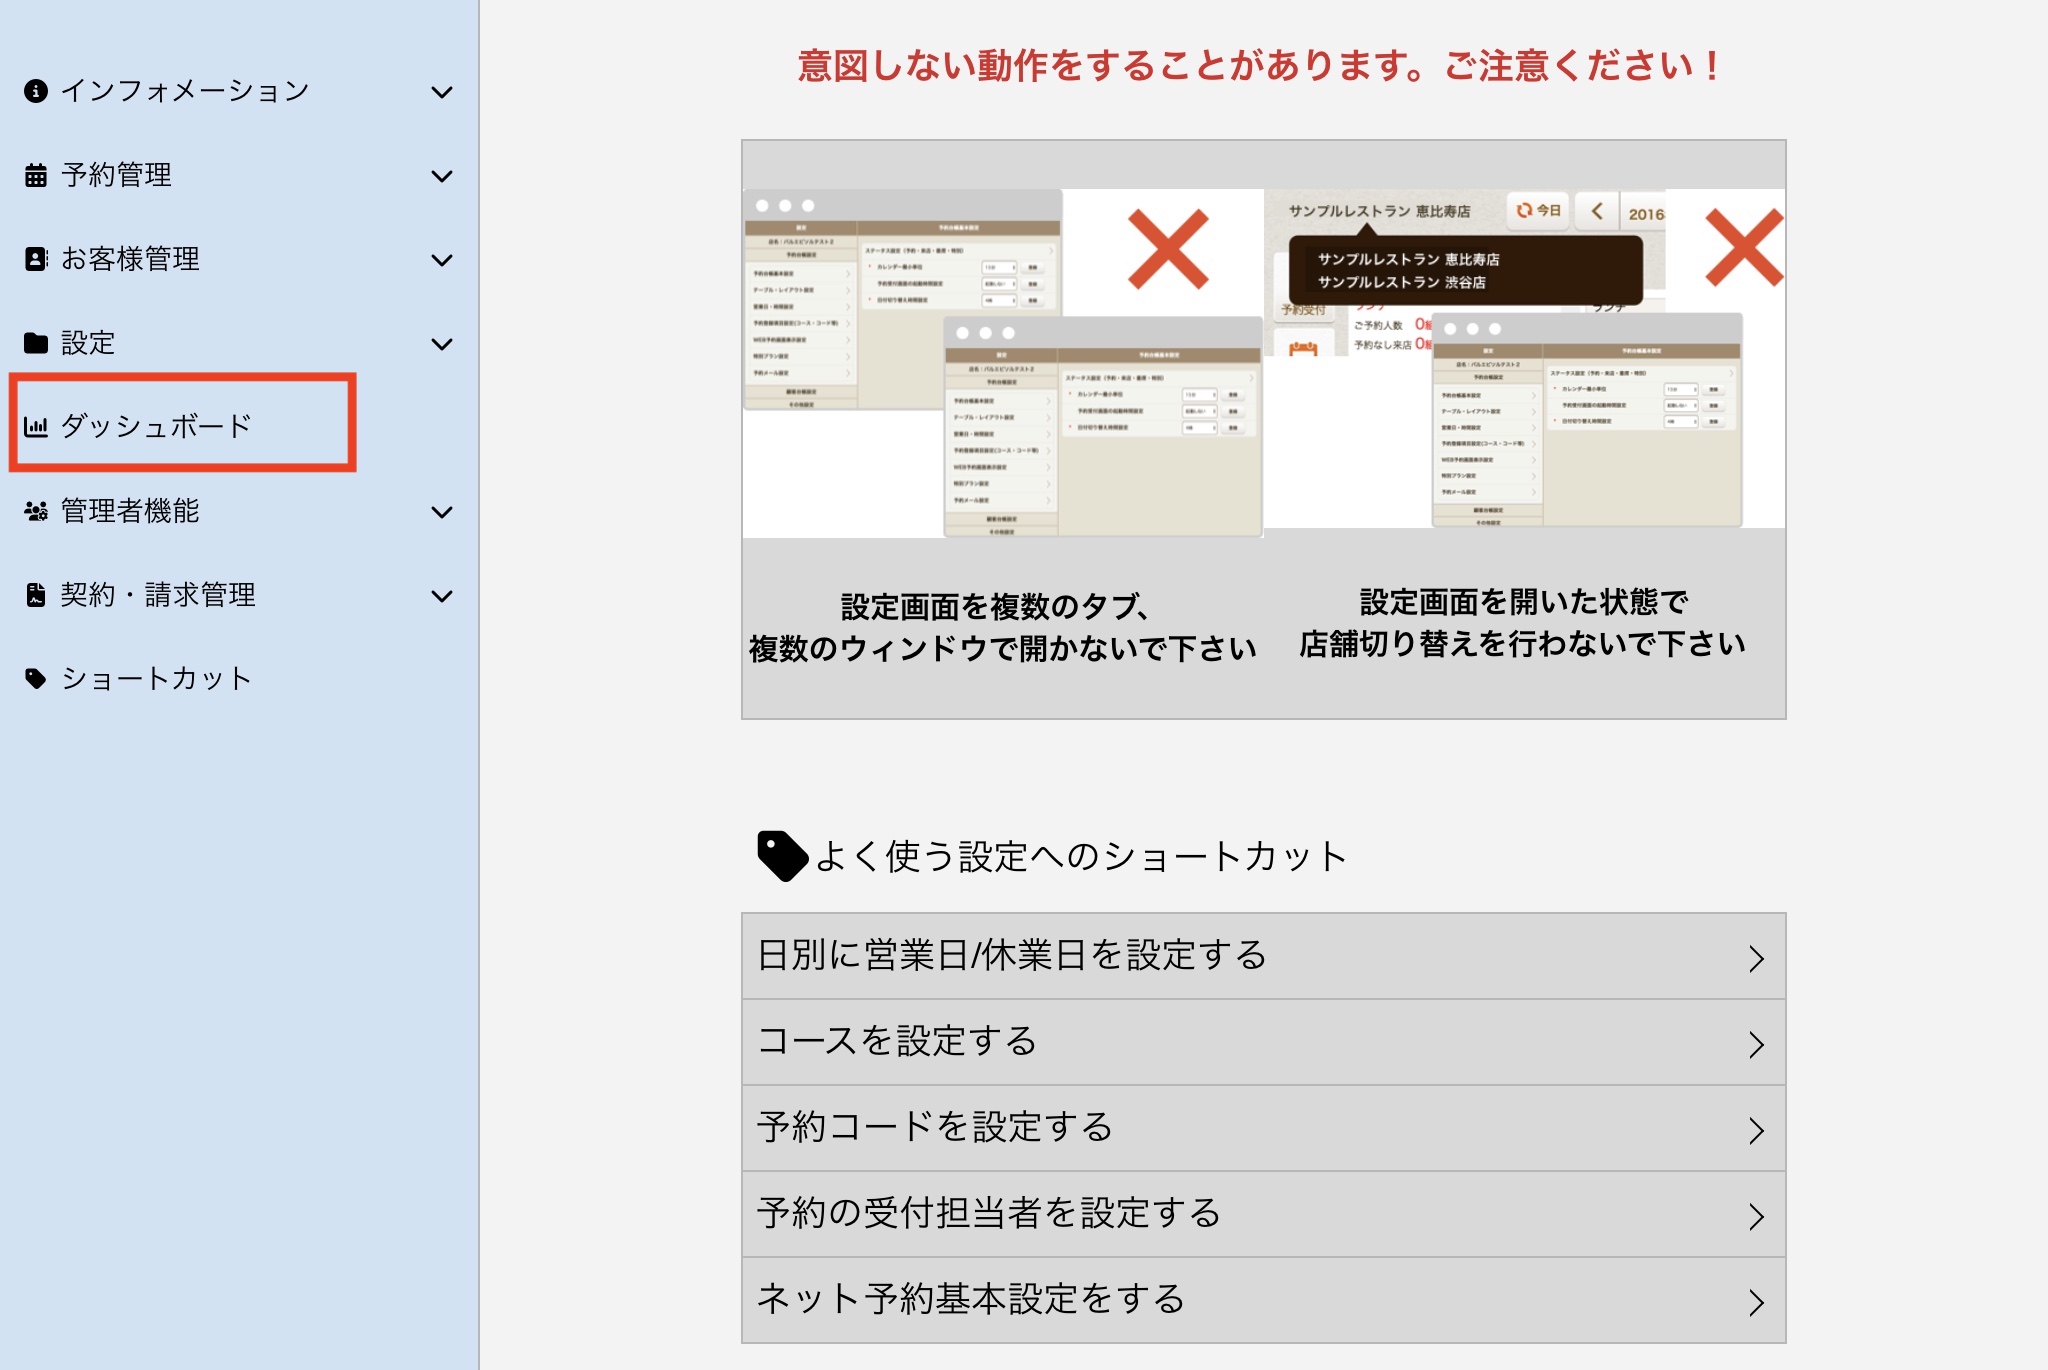Expand the 設定 section chevron

[x=442, y=344]
